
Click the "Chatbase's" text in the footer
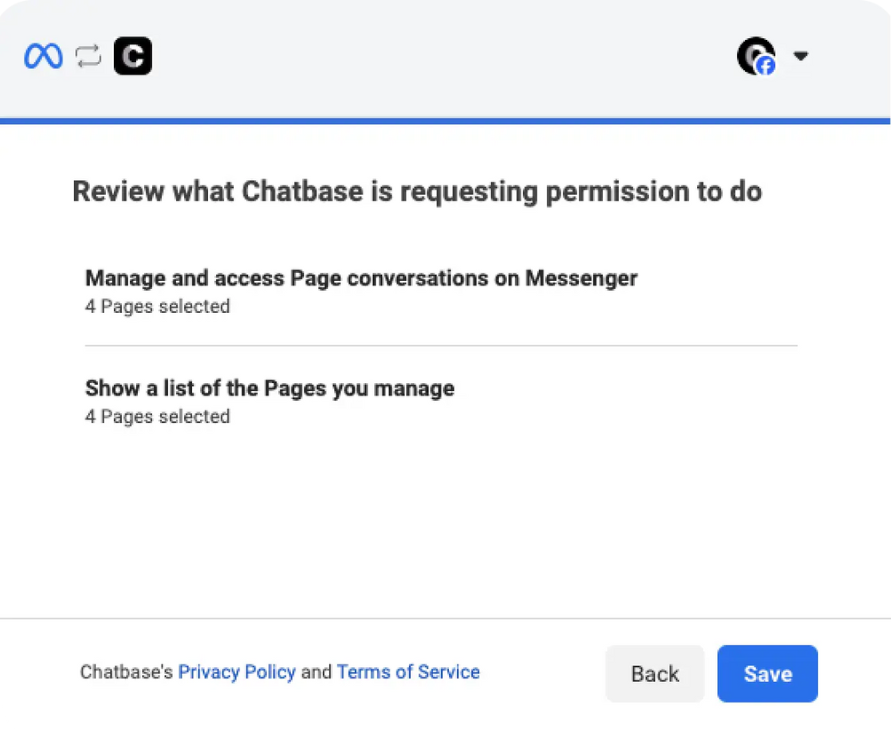tap(126, 671)
